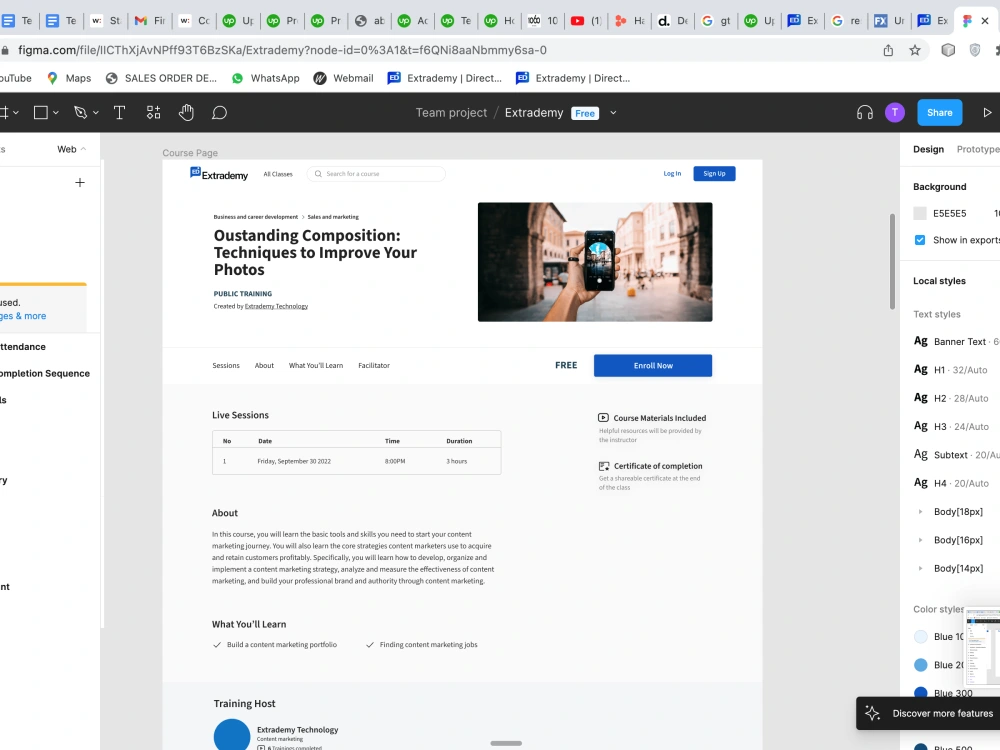Image resolution: width=1000 pixels, height=750 pixels.
Task: Select the Subtext text style
Action: click(x=956, y=455)
